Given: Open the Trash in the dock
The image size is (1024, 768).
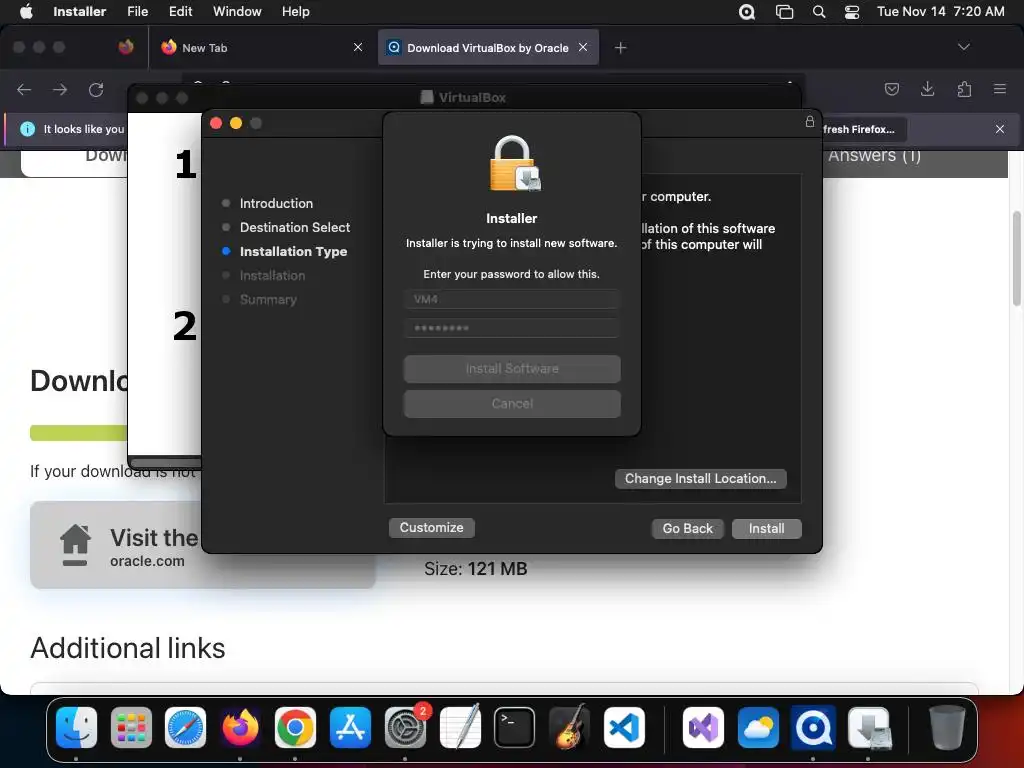Looking at the screenshot, I should 947,727.
